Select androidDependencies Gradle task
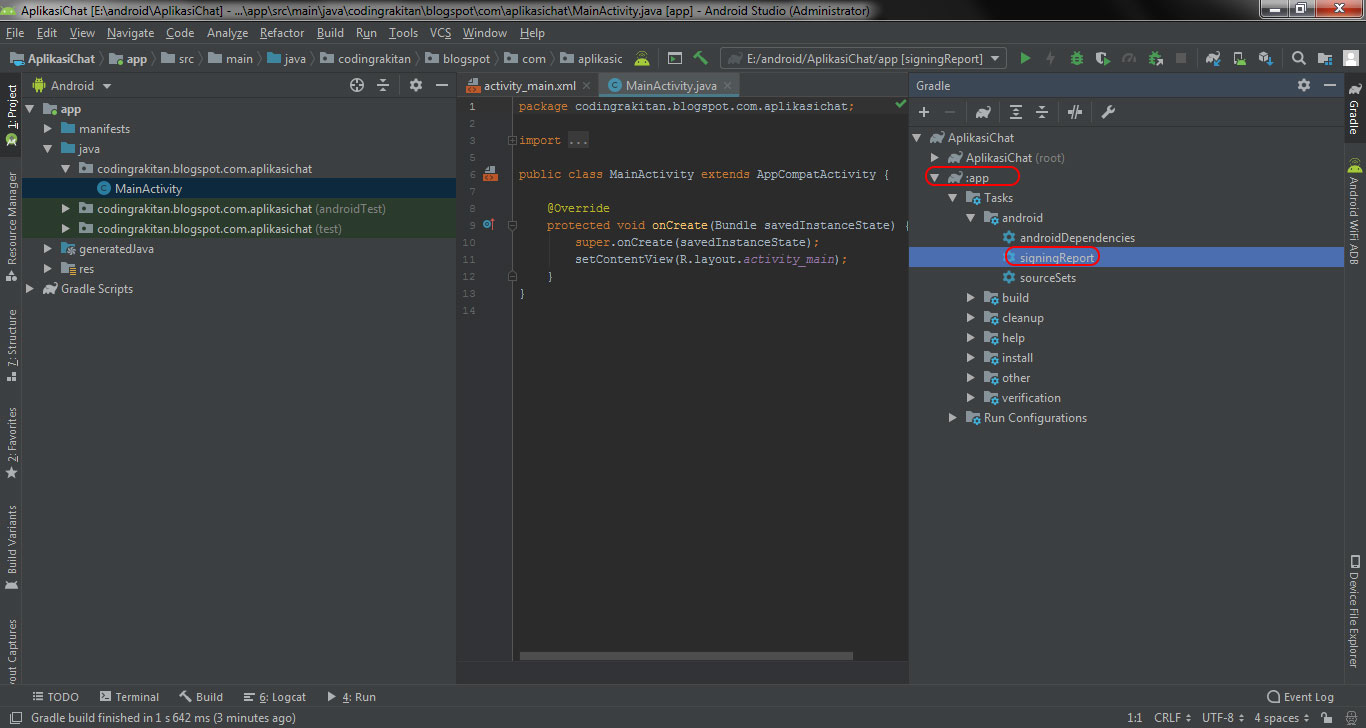This screenshot has height=728, width=1366. tap(1077, 238)
